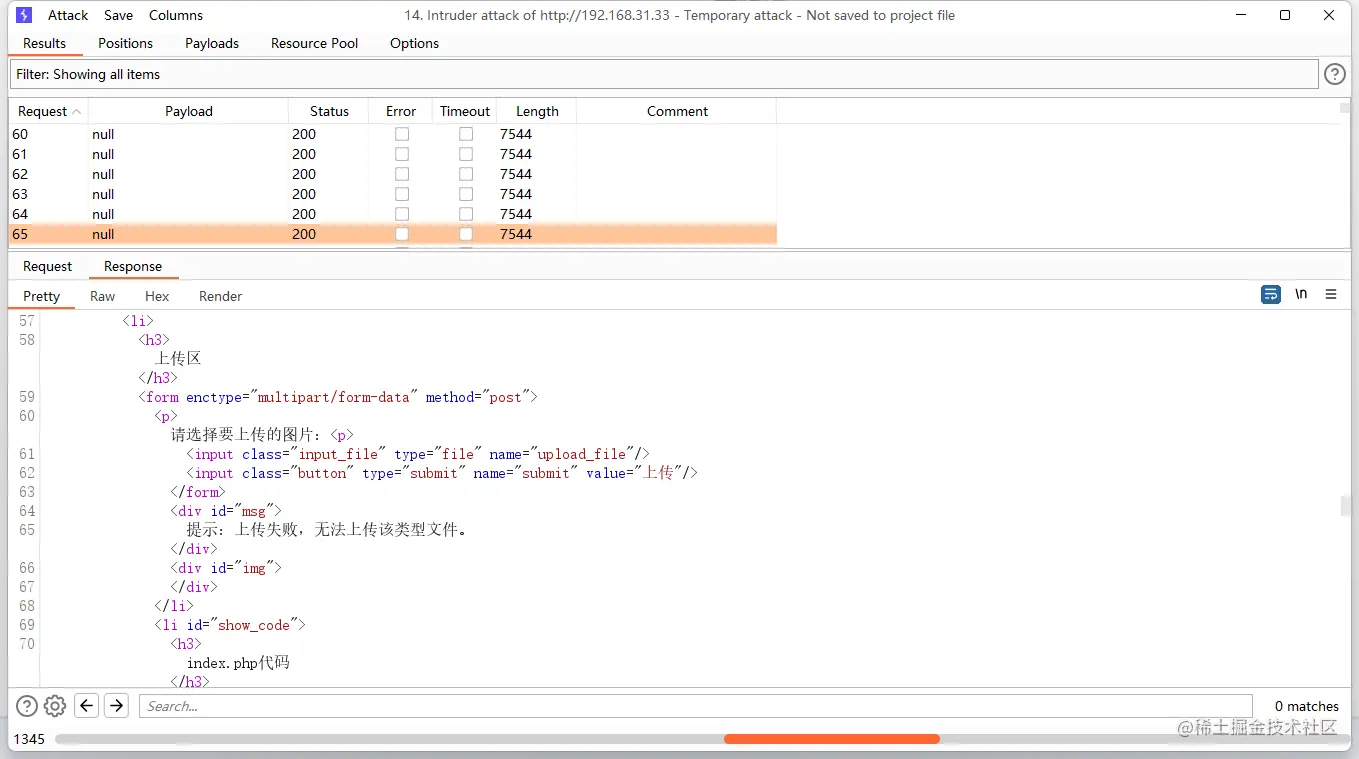Open the Attack menu
The width and height of the screenshot is (1359, 759).
pos(68,15)
